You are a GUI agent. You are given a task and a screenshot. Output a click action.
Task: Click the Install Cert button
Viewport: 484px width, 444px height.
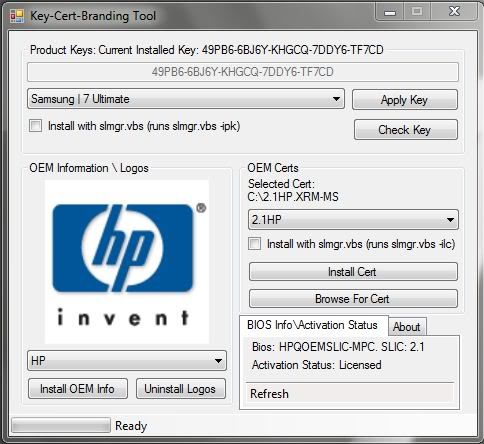pos(353,272)
